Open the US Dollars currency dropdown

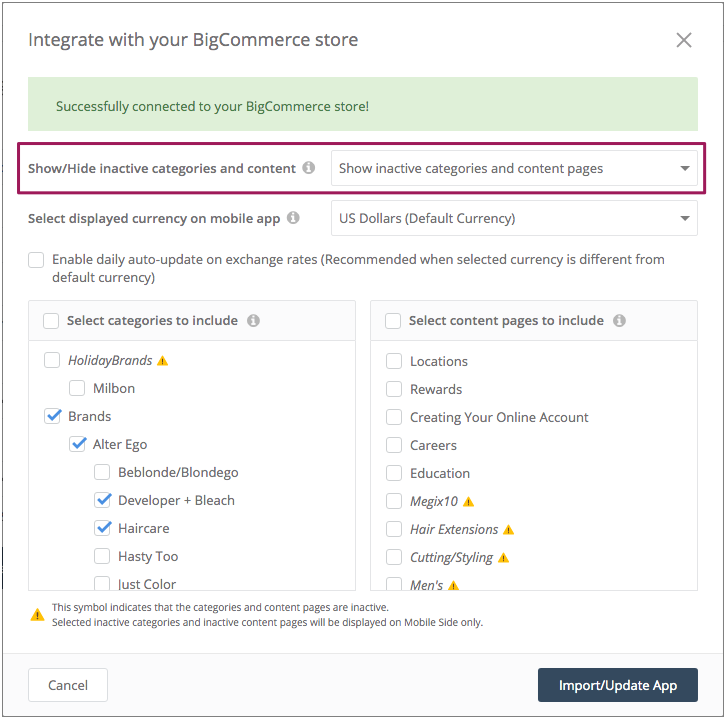click(514, 217)
